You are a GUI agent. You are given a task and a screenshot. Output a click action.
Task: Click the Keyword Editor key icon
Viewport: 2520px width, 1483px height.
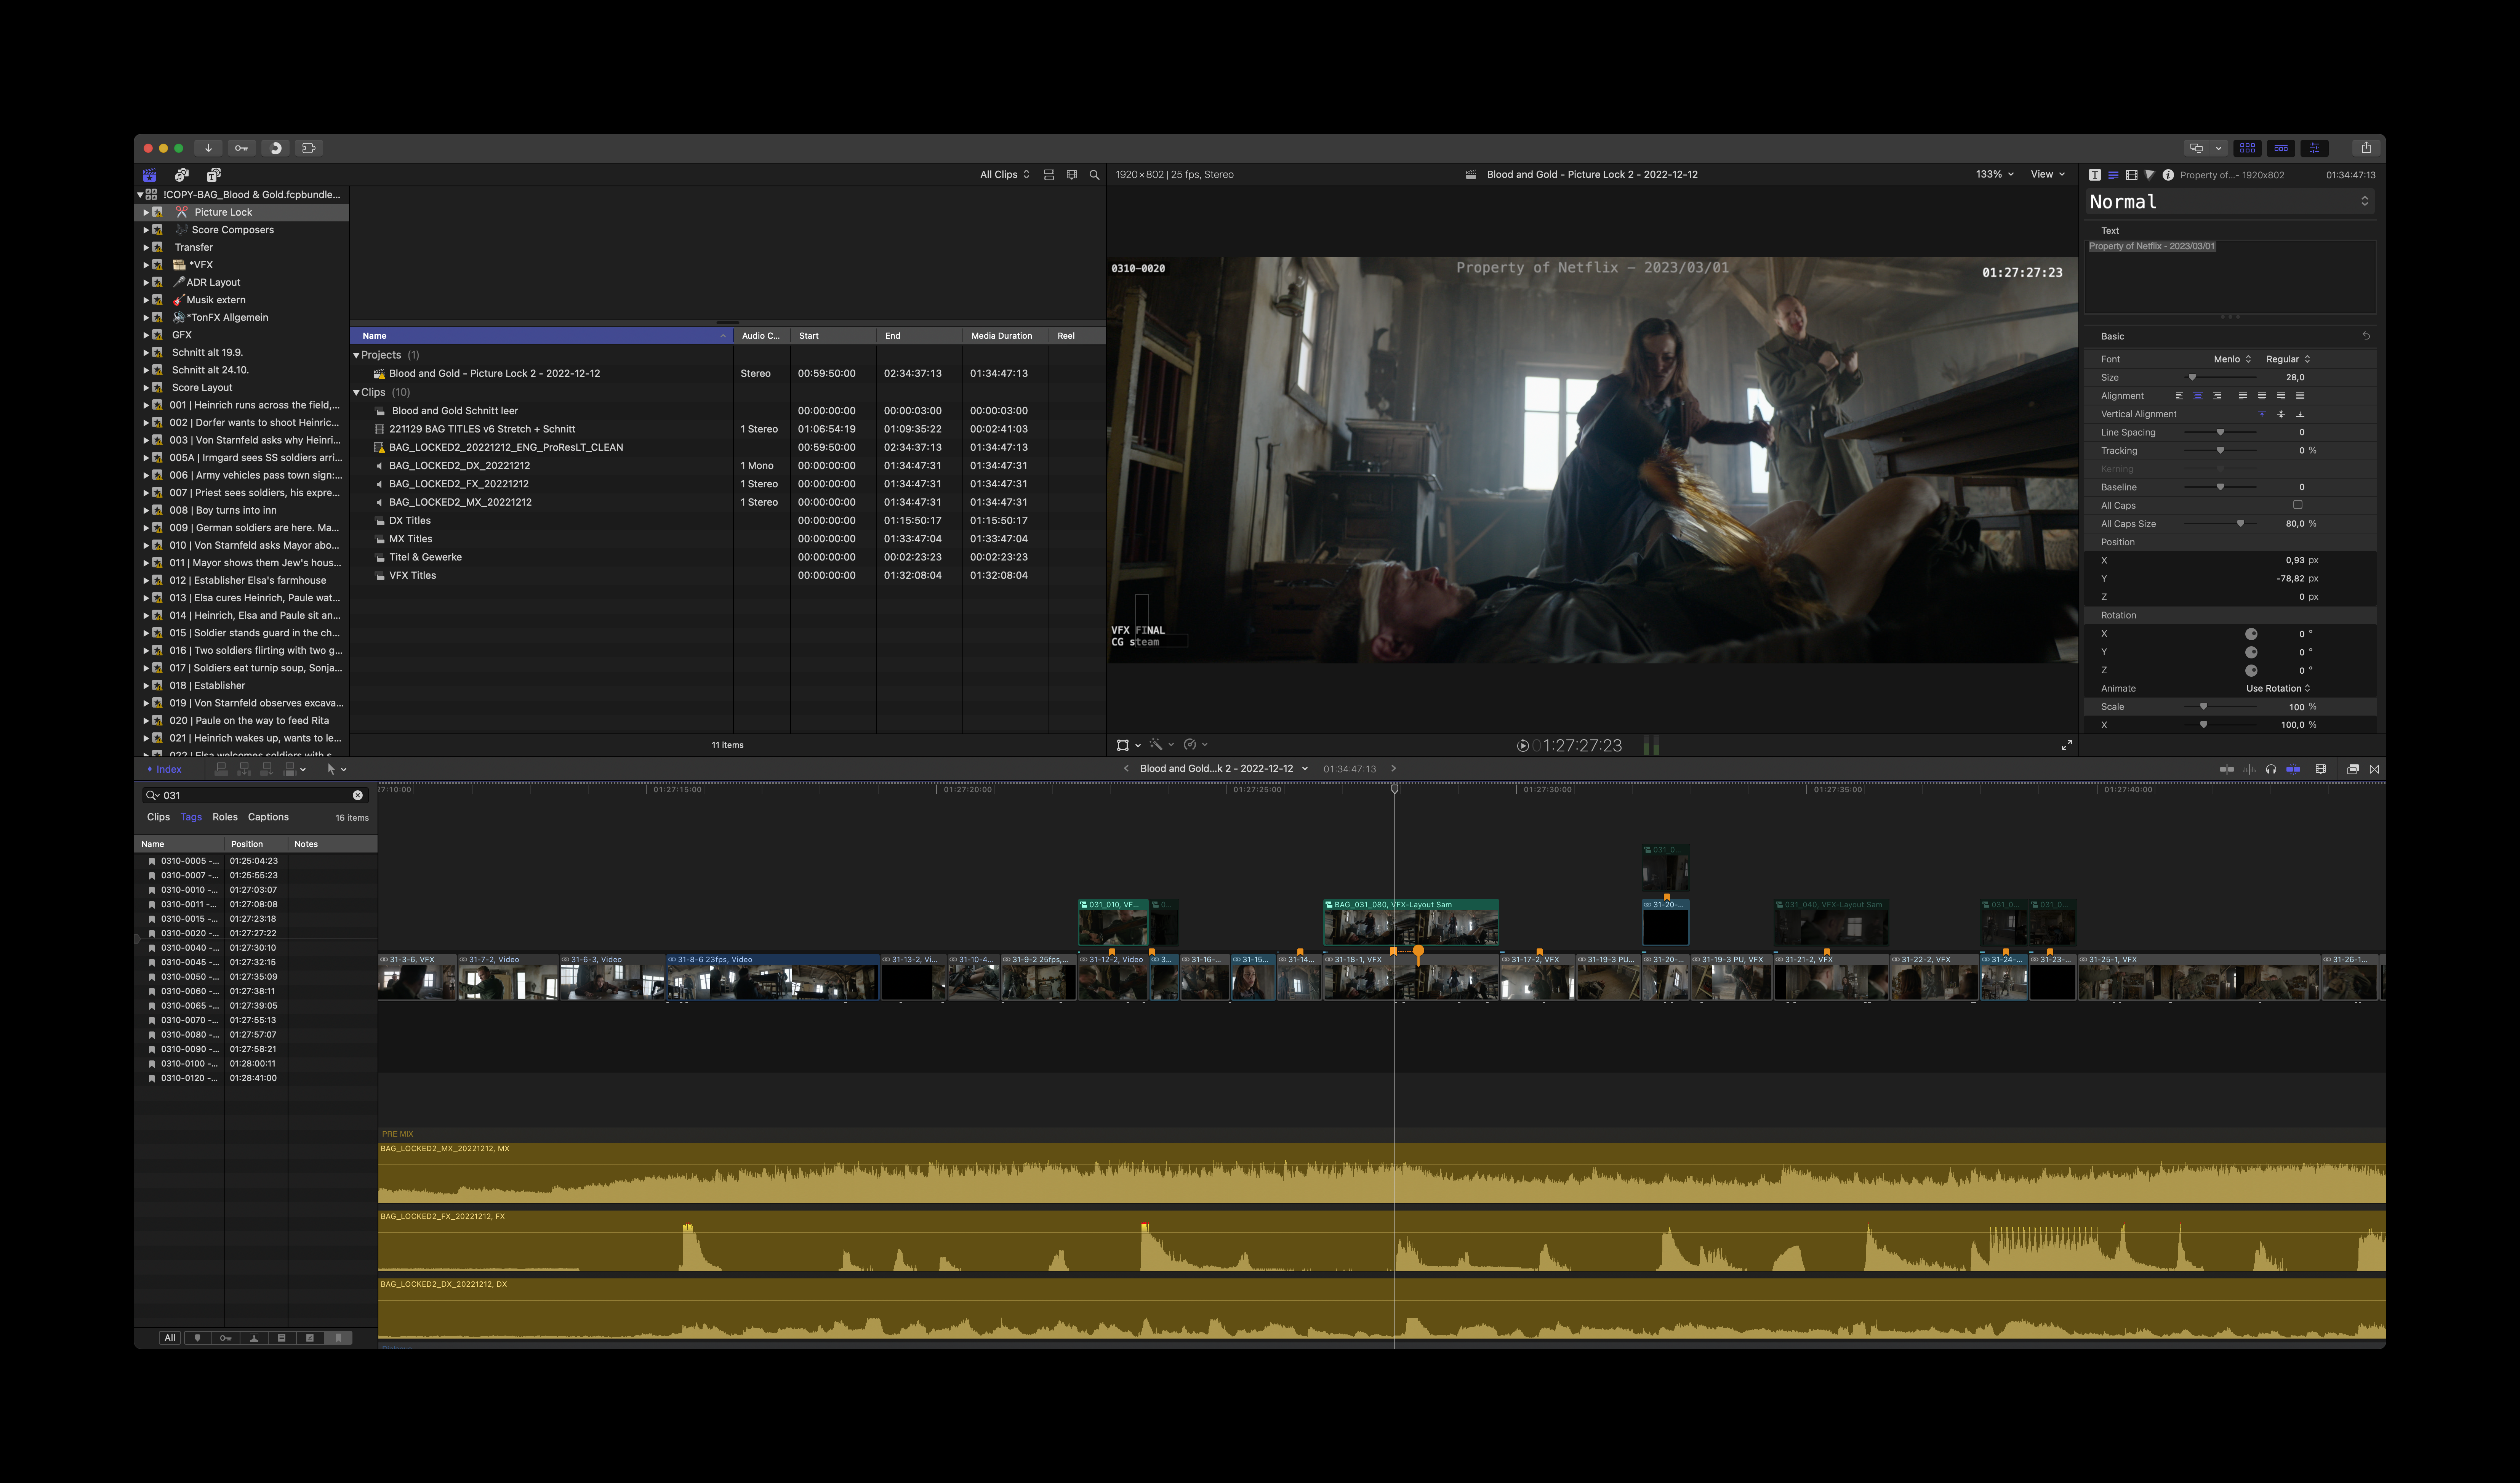[241, 148]
